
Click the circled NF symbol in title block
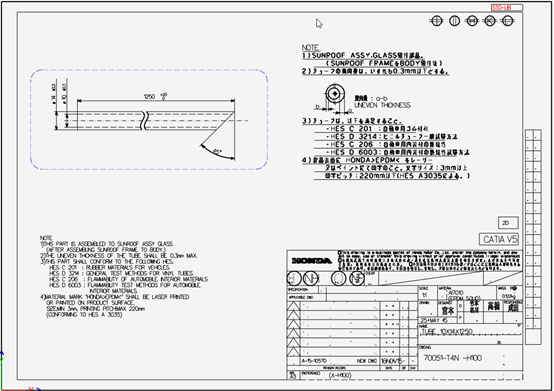(x=356, y=279)
